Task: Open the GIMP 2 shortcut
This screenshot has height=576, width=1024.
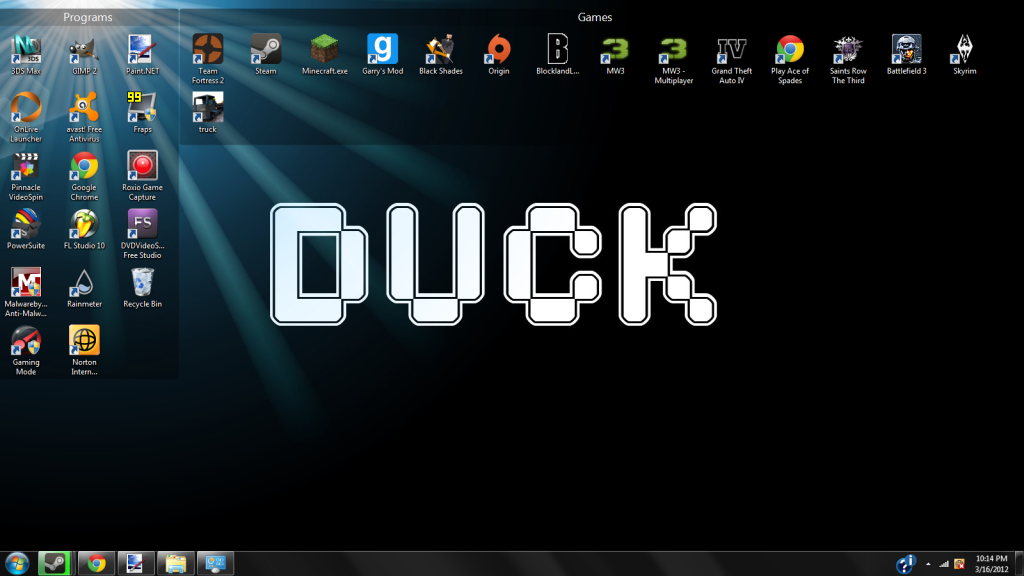Action: pos(84,50)
